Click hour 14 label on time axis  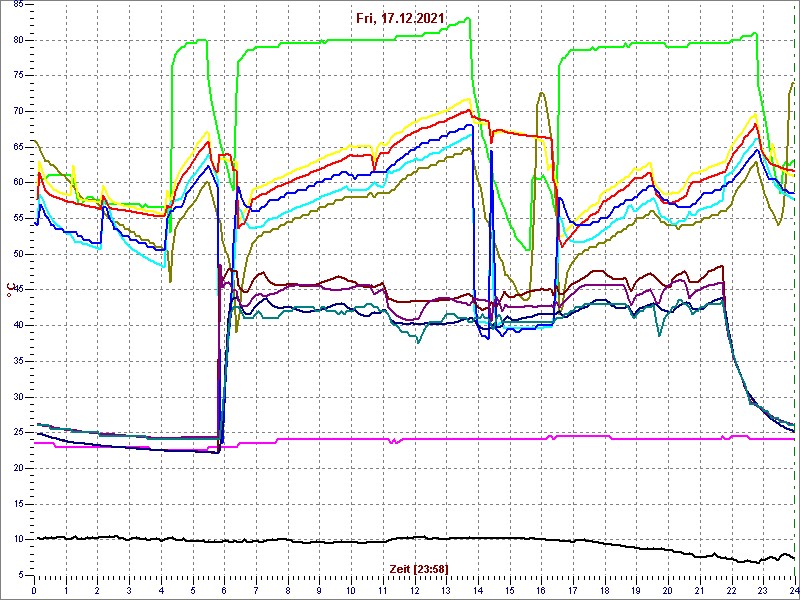tap(478, 591)
